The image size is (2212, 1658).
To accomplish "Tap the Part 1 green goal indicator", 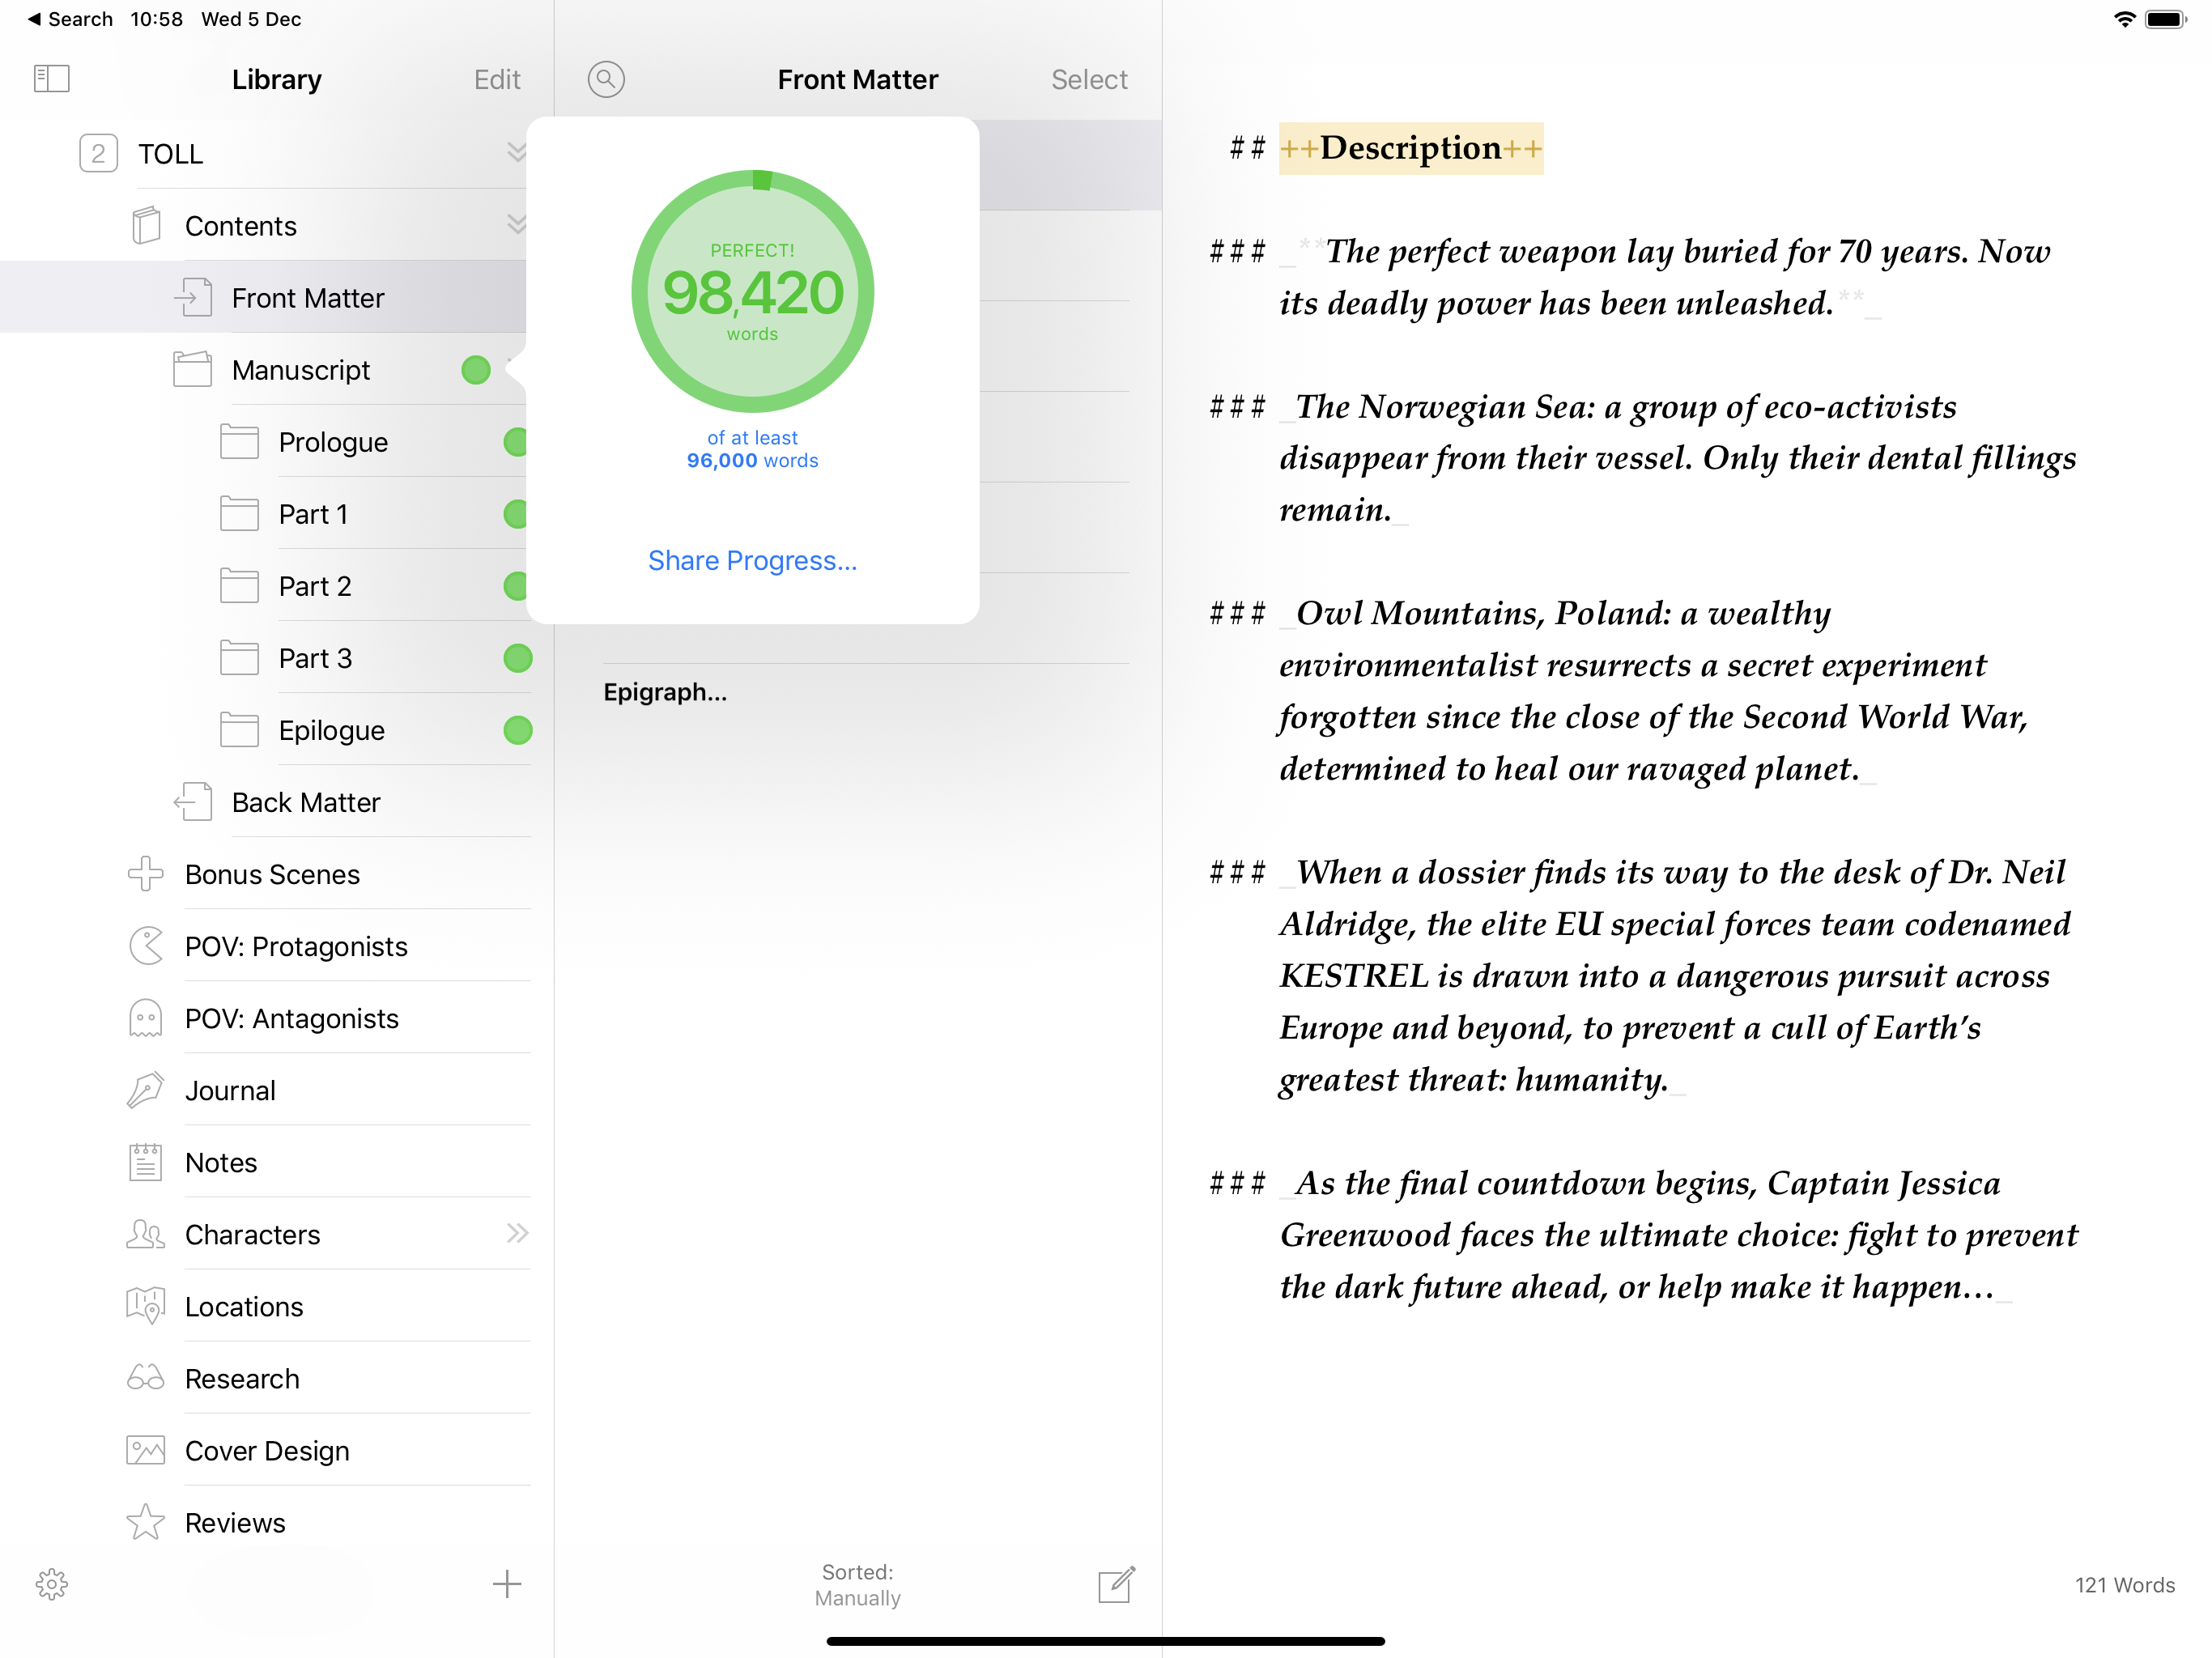I will [x=516, y=514].
